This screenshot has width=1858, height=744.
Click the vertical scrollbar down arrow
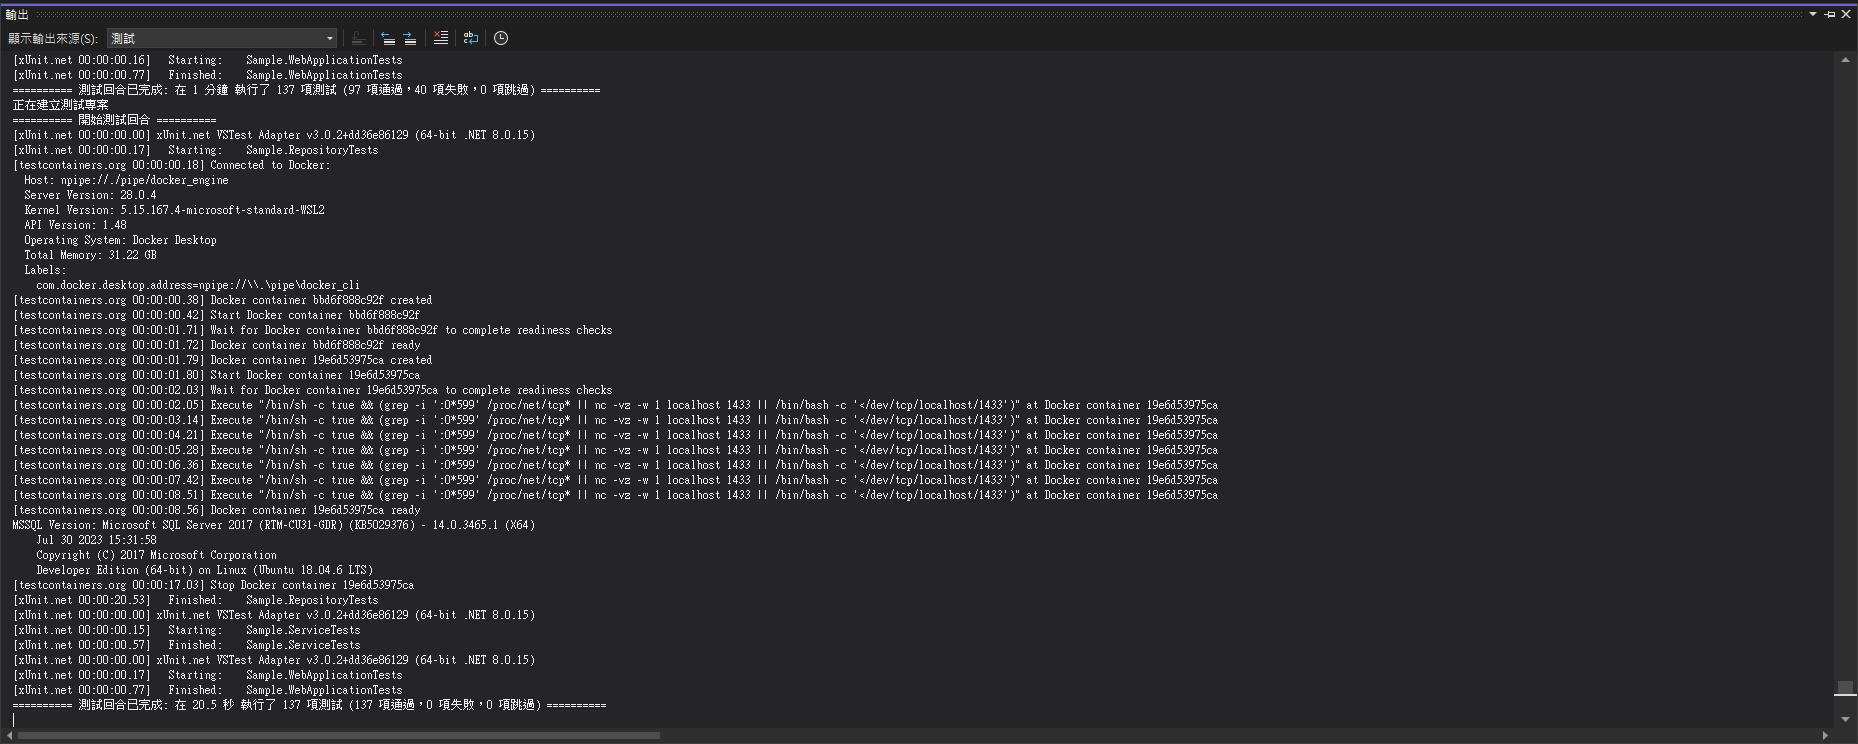click(x=1845, y=719)
